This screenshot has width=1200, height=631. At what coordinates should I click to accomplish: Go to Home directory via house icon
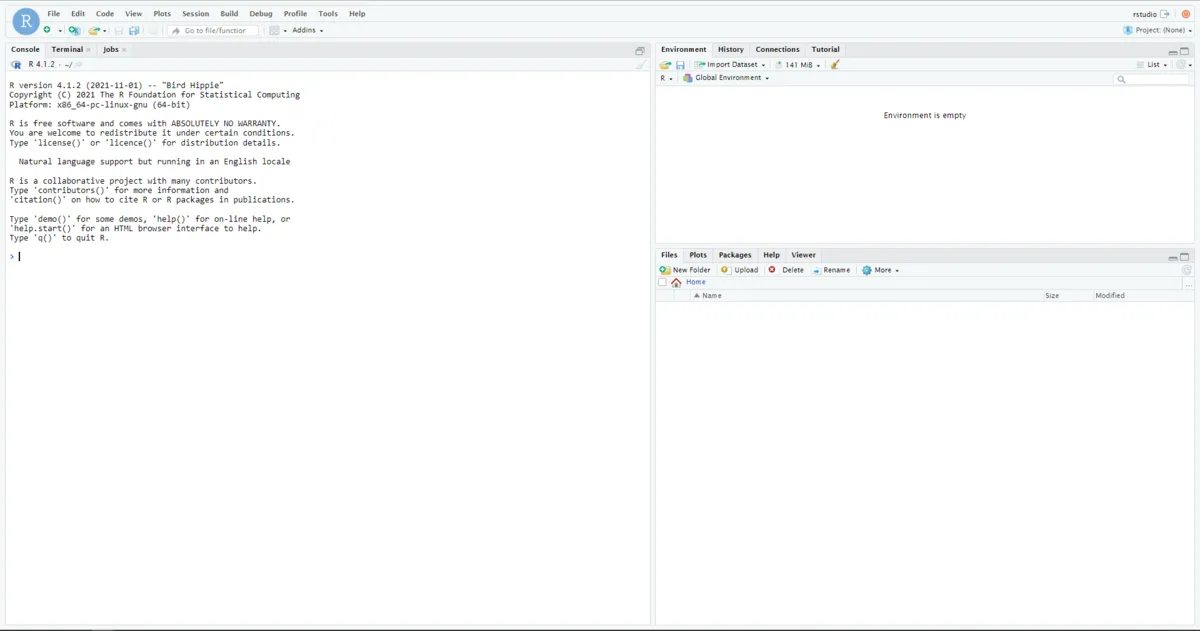[x=676, y=283]
